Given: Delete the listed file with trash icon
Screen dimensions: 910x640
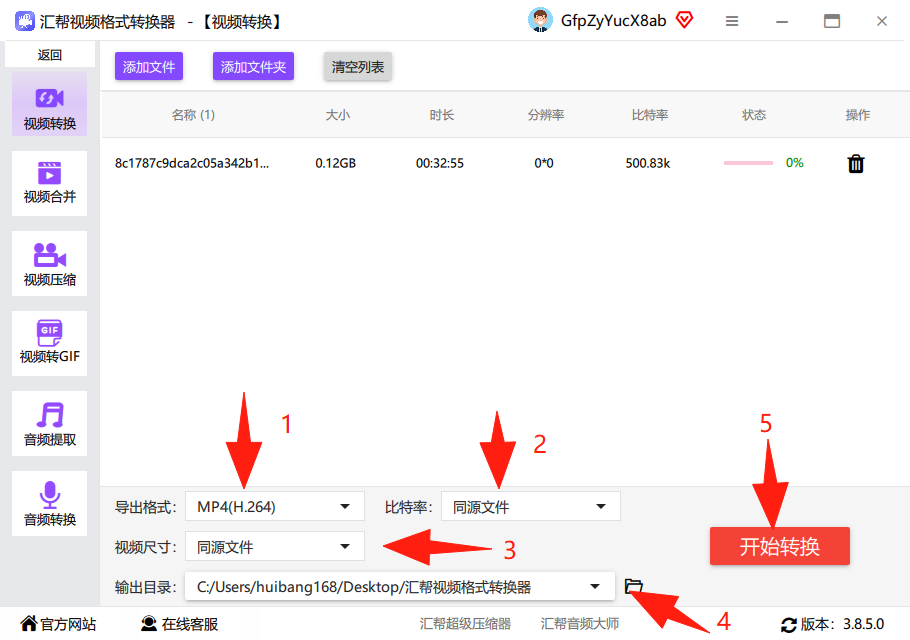Looking at the screenshot, I should 856,164.
